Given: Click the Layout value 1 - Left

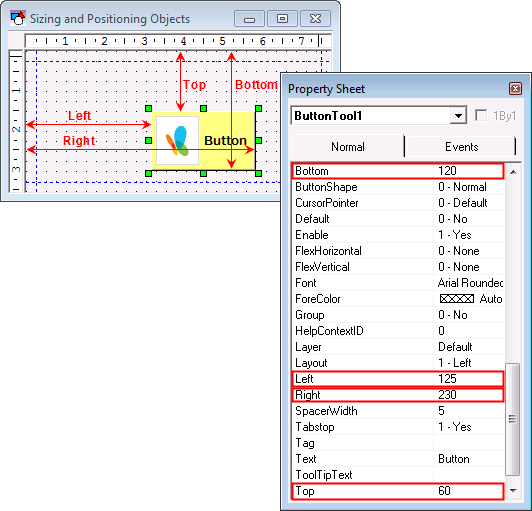Looking at the screenshot, I should point(455,363).
